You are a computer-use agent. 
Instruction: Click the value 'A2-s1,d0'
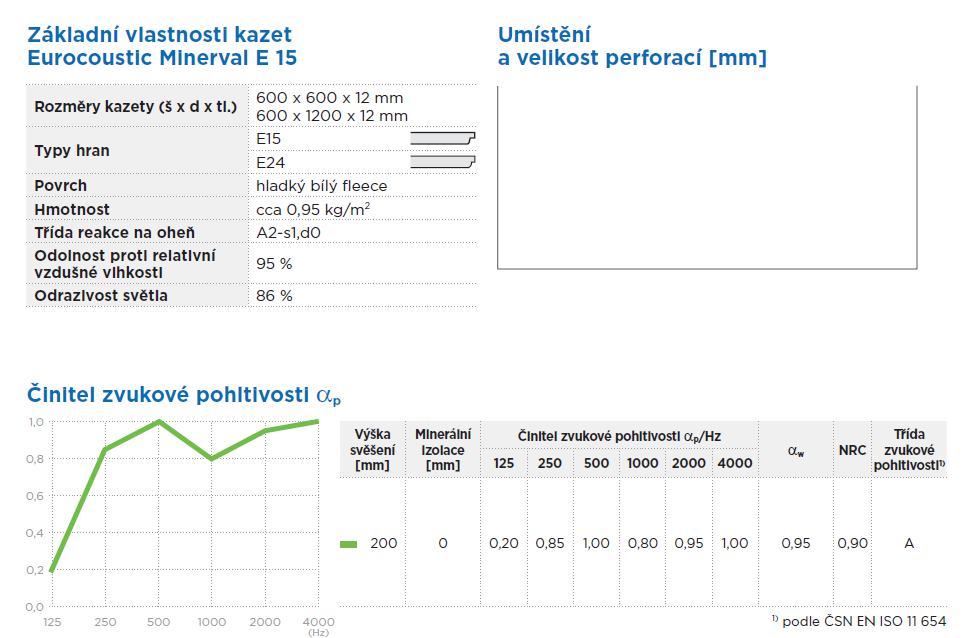(x=288, y=233)
